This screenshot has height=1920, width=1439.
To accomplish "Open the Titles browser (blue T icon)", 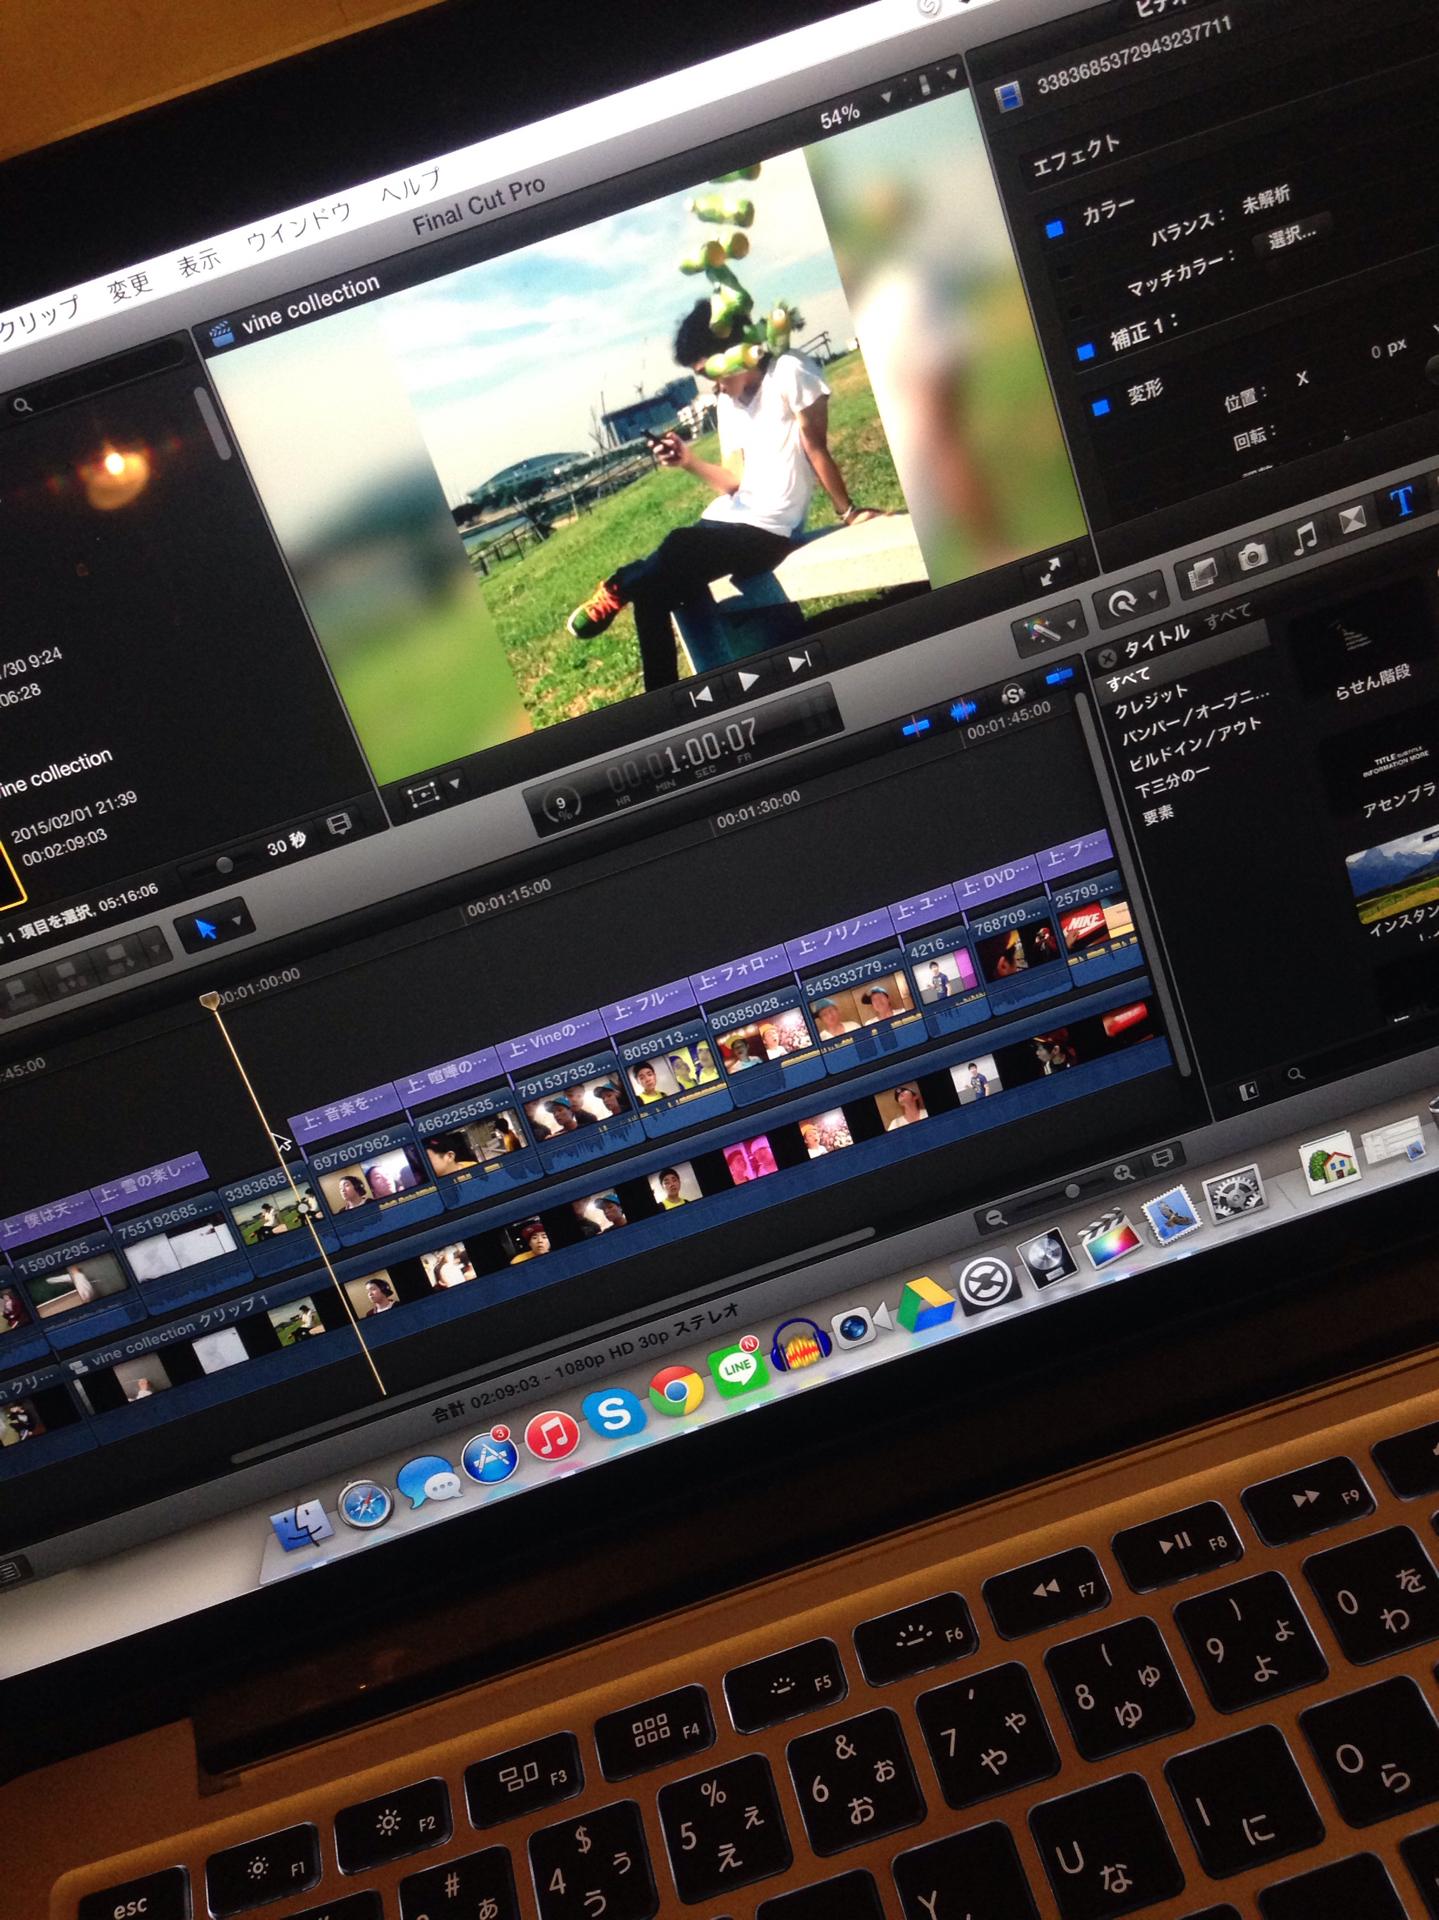I will point(1402,502).
